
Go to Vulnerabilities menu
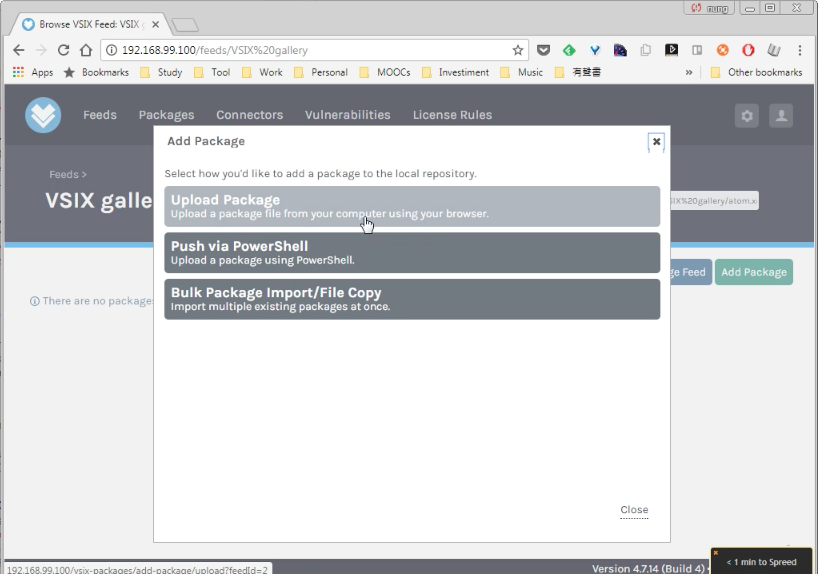tap(347, 115)
